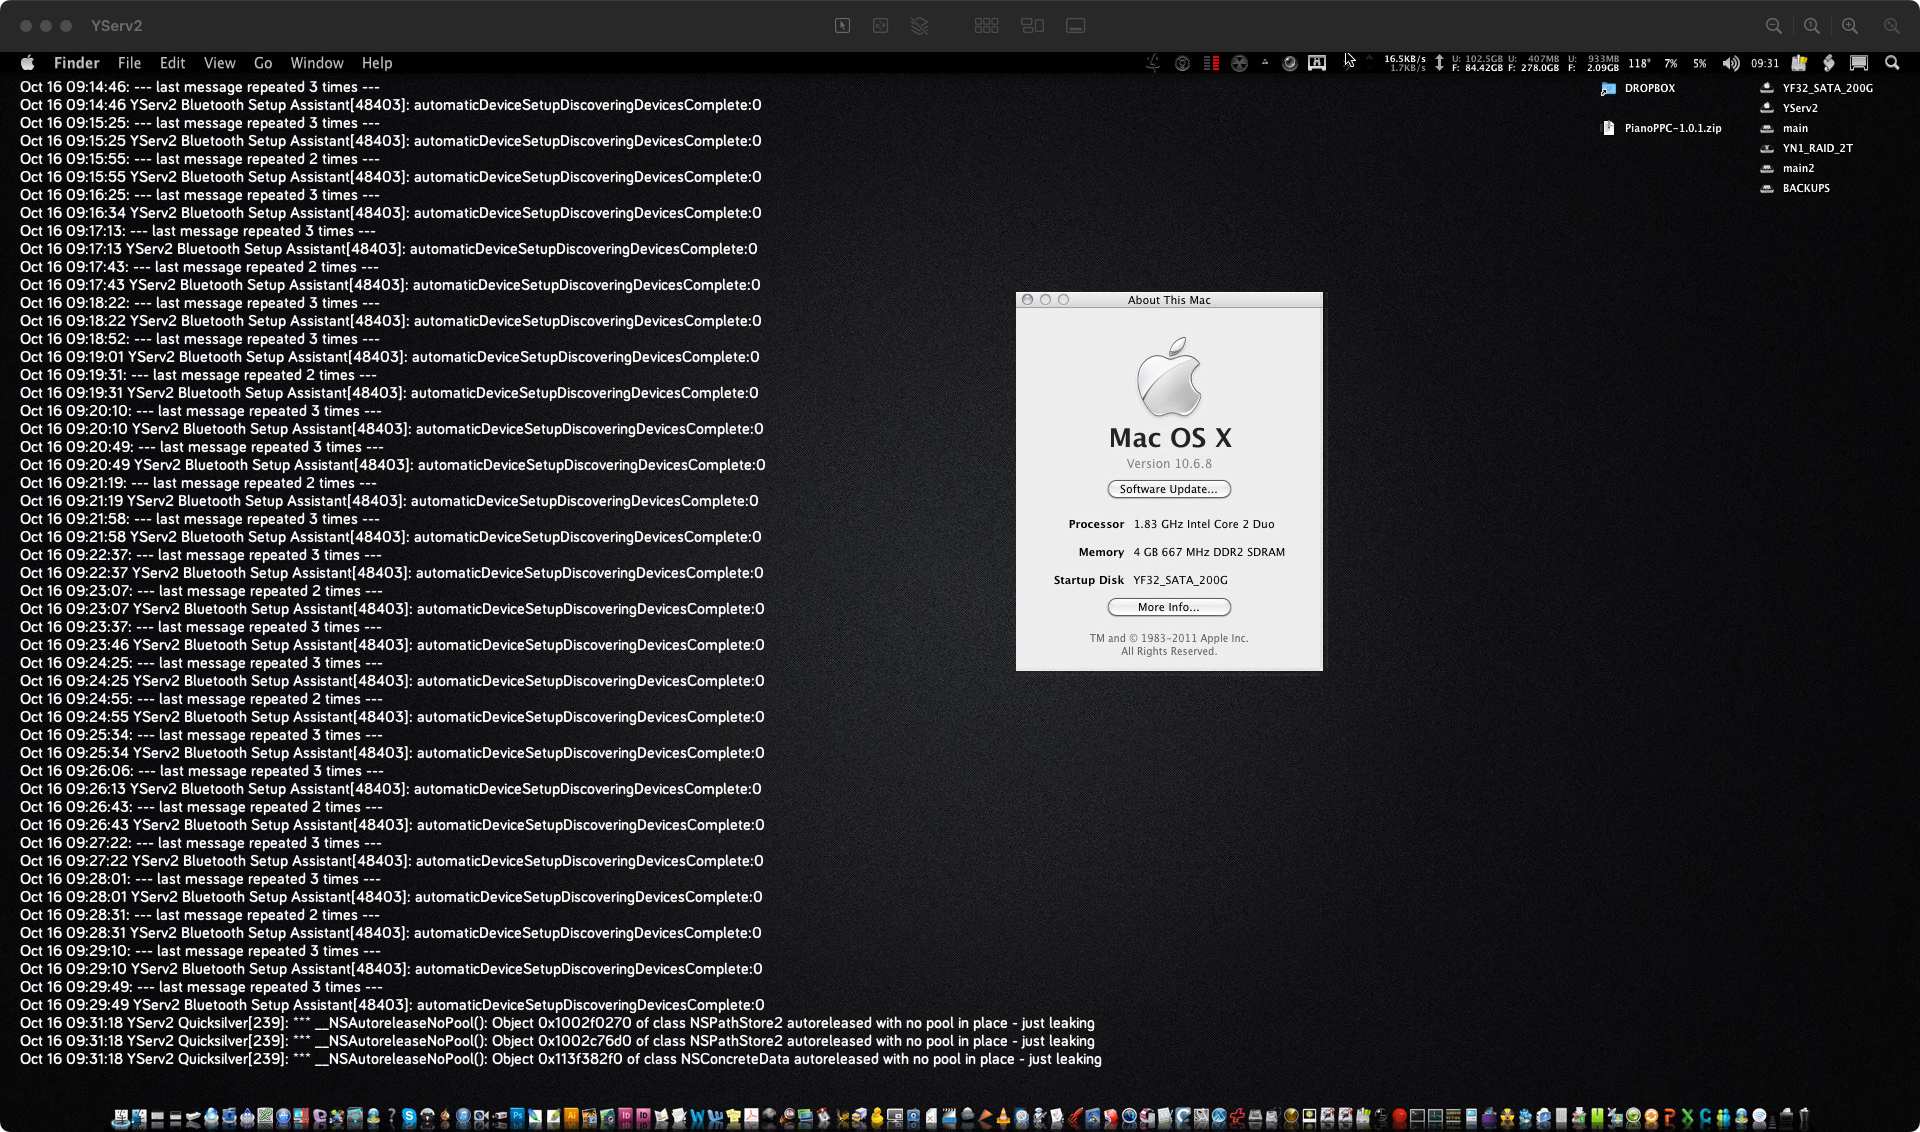Zoom out using the toolbar magnifier
Image resolution: width=1920 pixels, height=1132 pixels.
pyautogui.click(x=1773, y=26)
